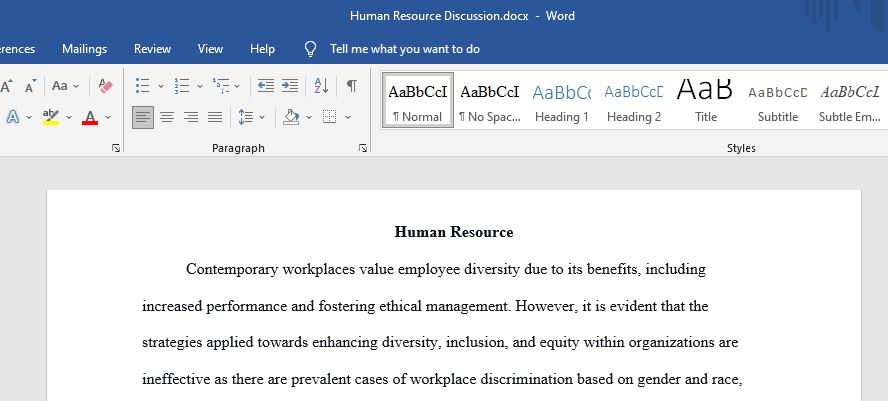Expand the Change Case dropdown arrow
This screenshot has width=888, height=401.
click(76, 87)
